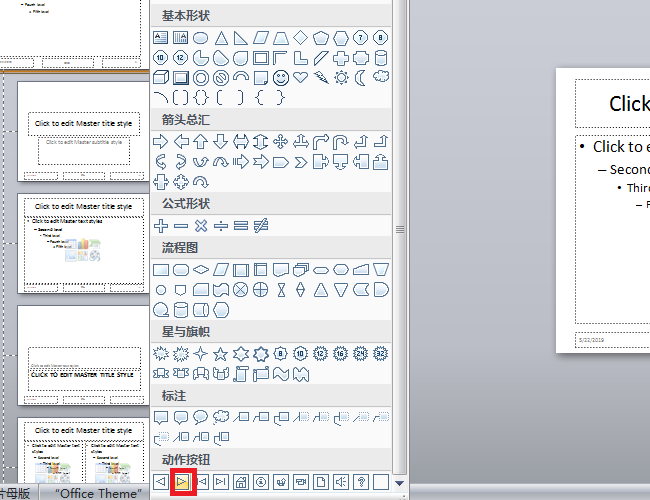The height and width of the screenshot is (500, 650).
Task: Select the Rectangular Callout shape
Action: coord(161,417)
